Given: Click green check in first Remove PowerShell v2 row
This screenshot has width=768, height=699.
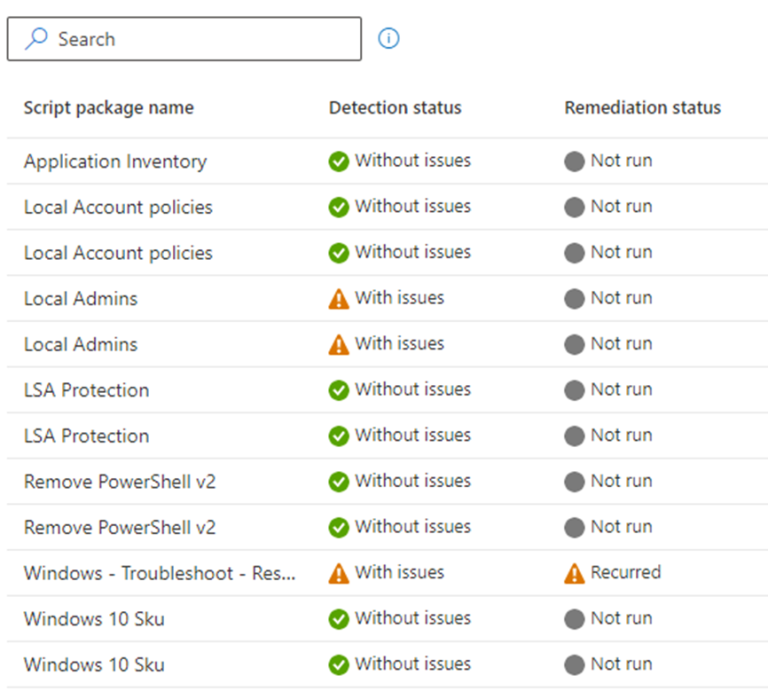Looking at the screenshot, I should coord(339,482).
